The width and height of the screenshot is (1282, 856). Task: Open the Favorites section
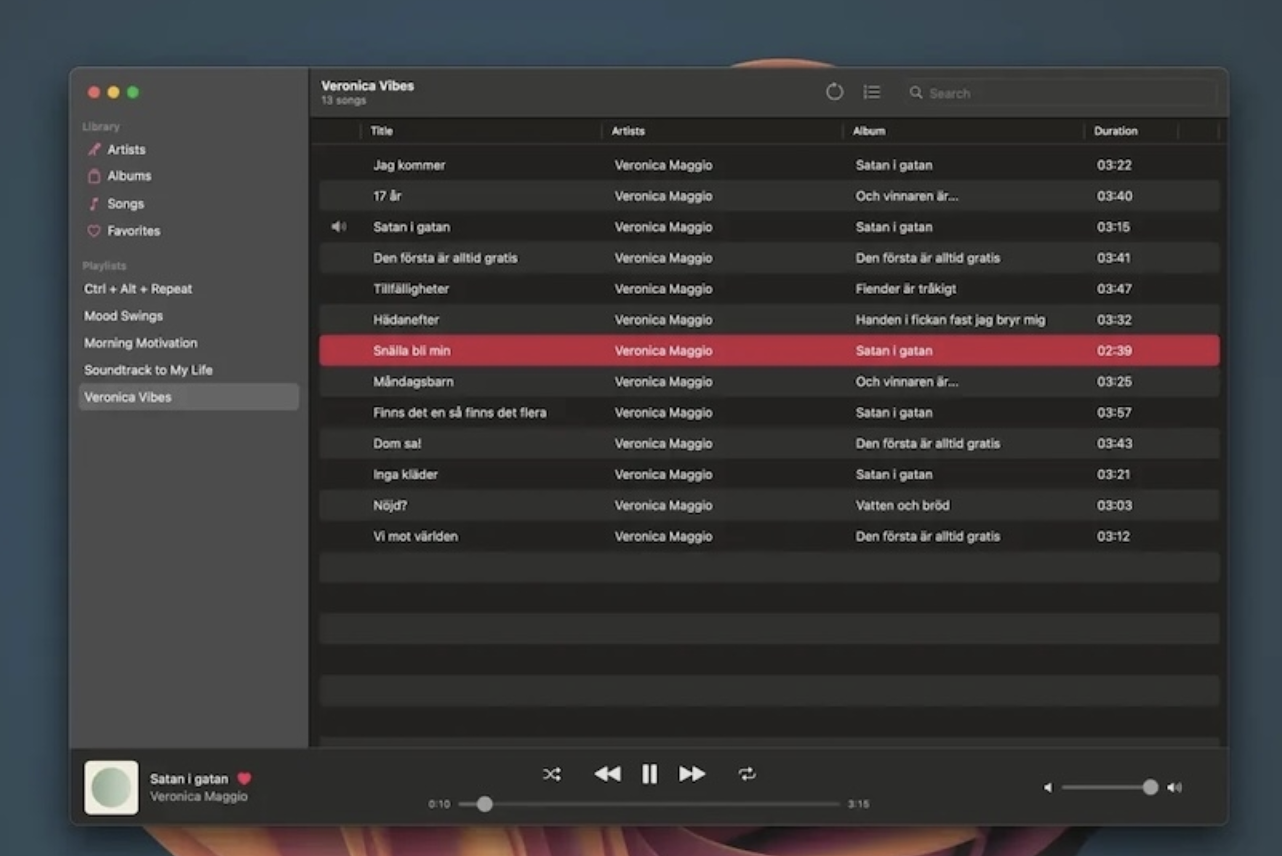(131, 231)
